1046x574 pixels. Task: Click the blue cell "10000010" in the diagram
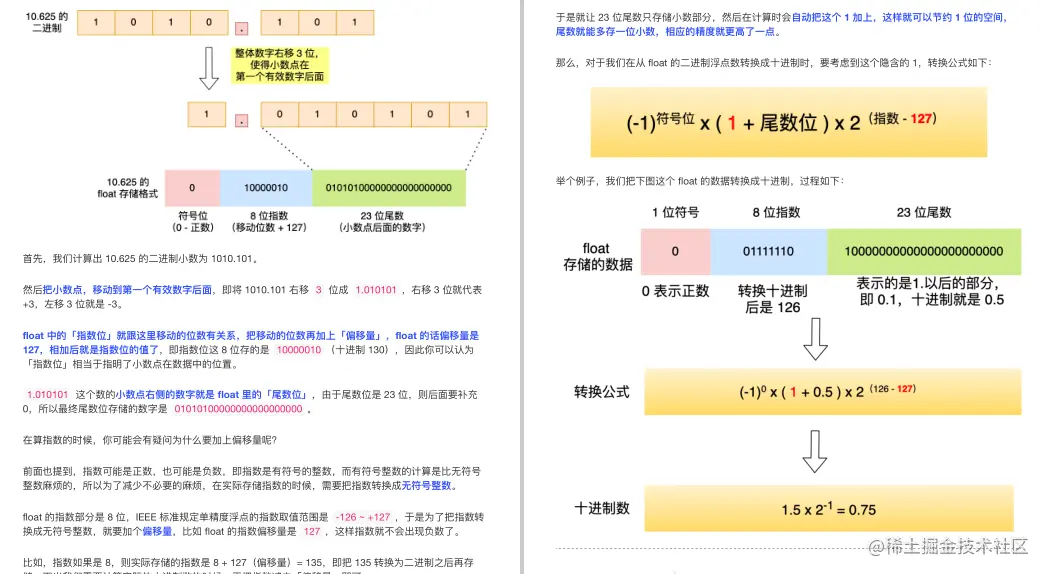tap(266, 188)
